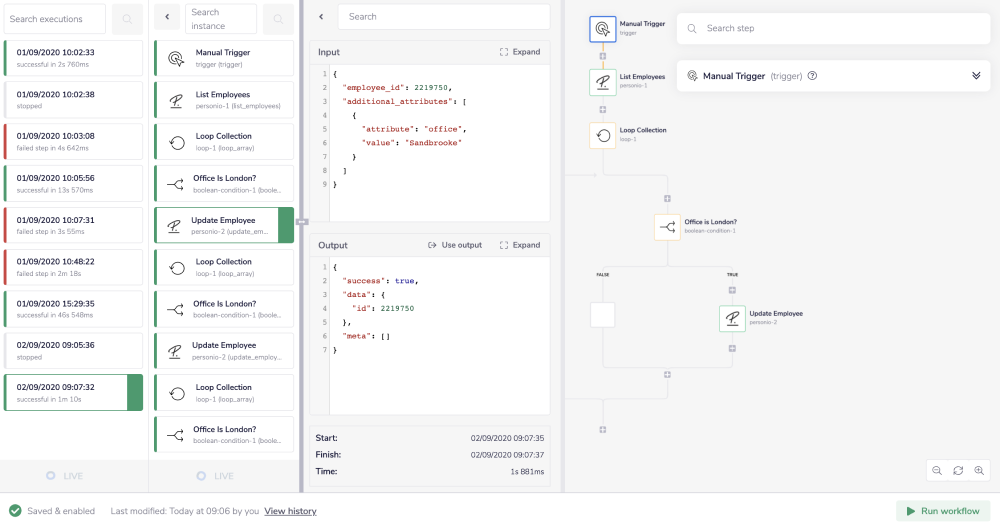Select the Loop Collection node on canvas
Image resolution: width=1000 pixels, height=526 pixels.
(603, 135)
